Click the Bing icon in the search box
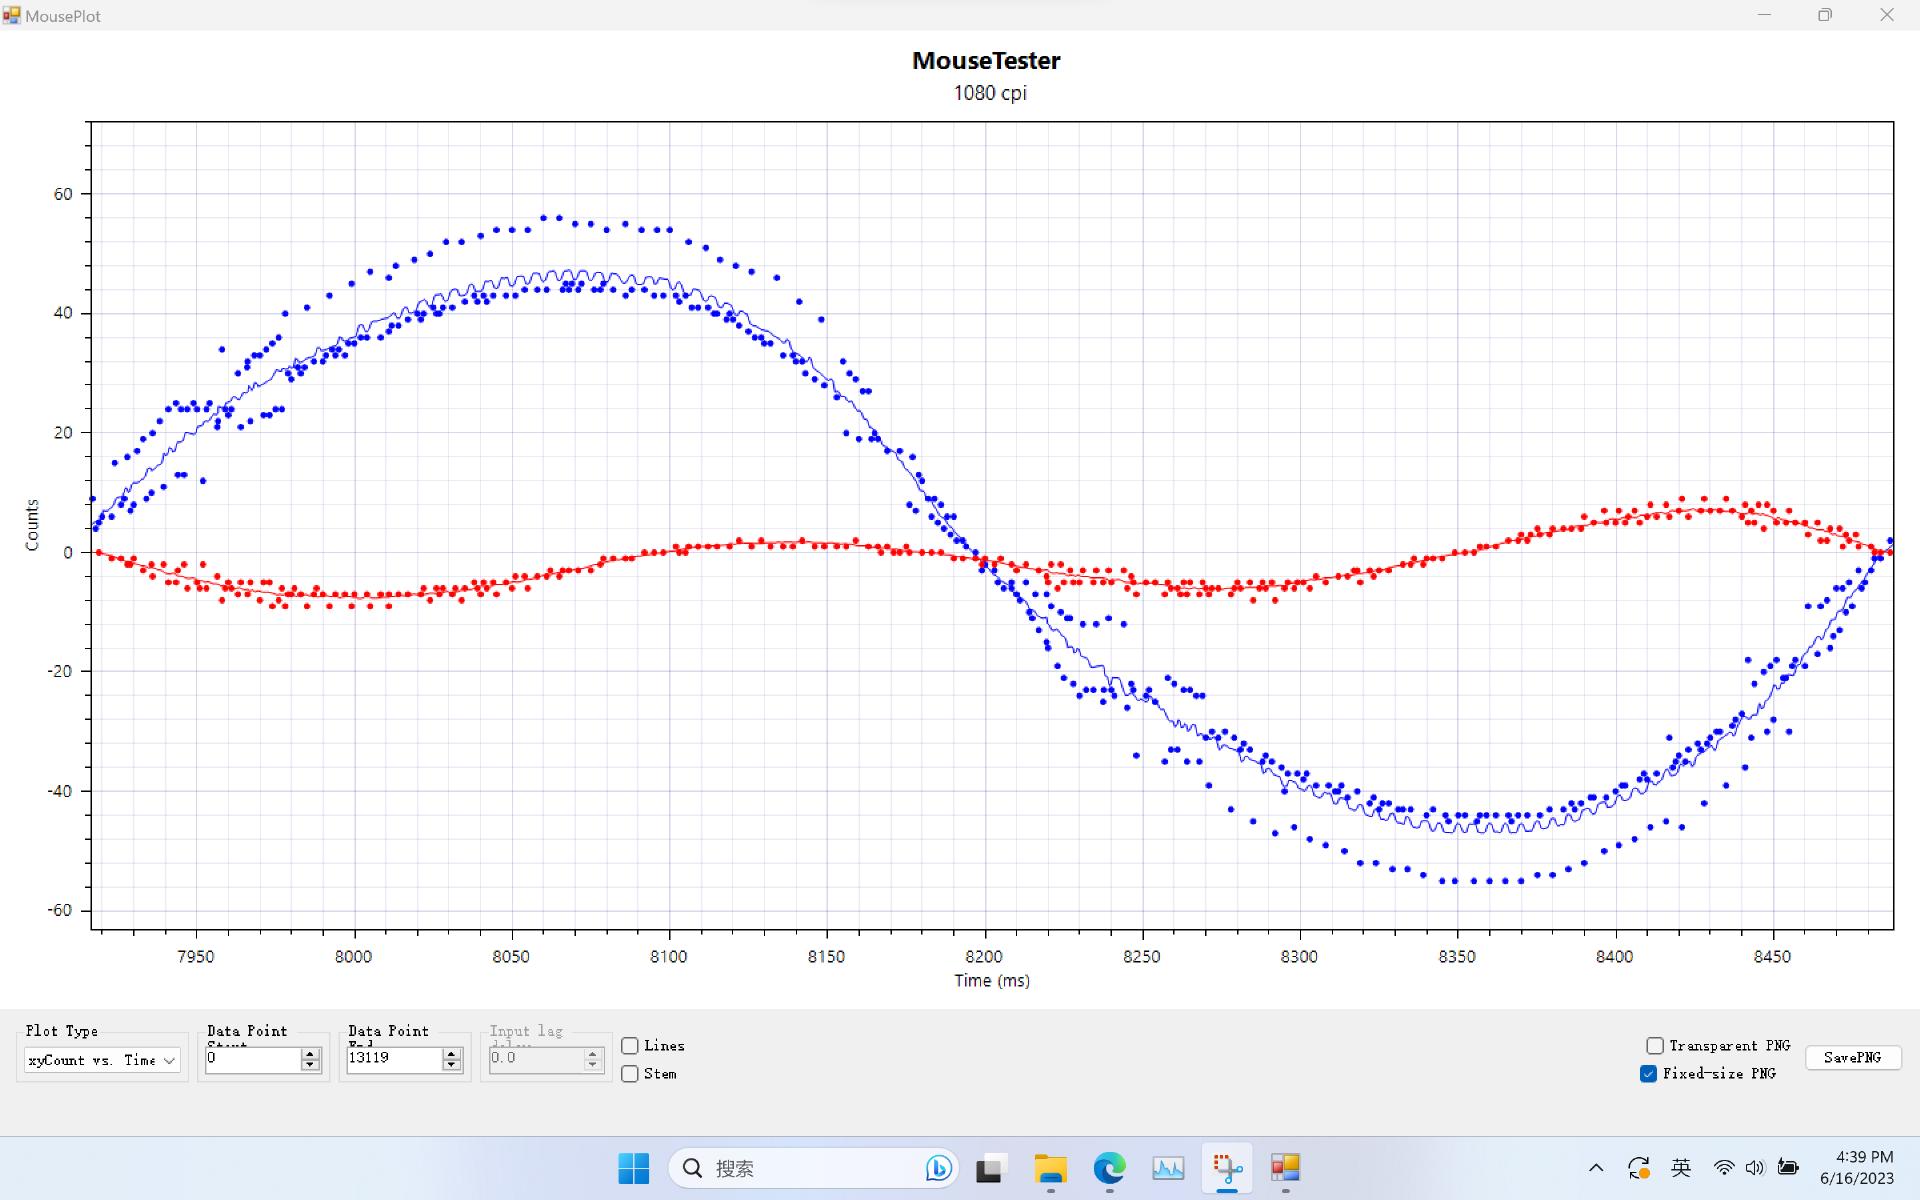 (938, 1168)
